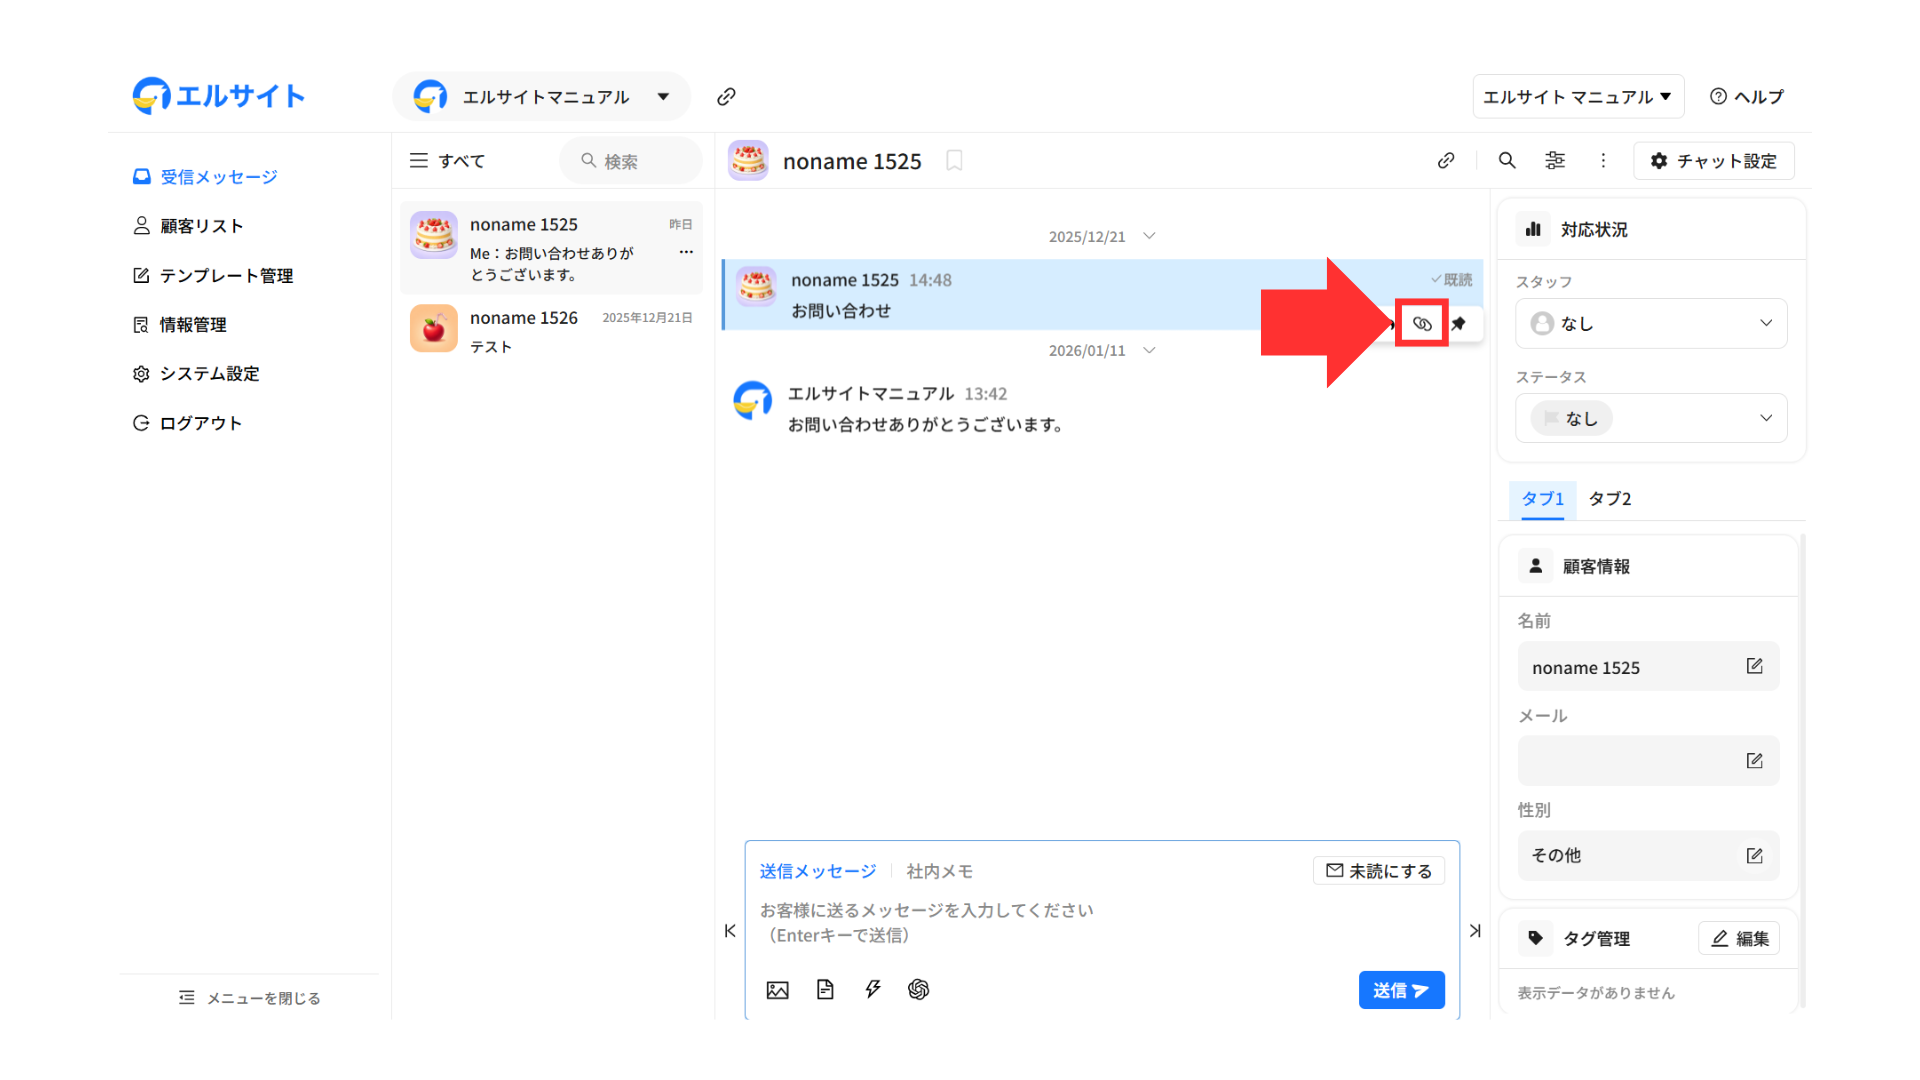Mark conversation as unread with 未読にする

(1378, 871)
